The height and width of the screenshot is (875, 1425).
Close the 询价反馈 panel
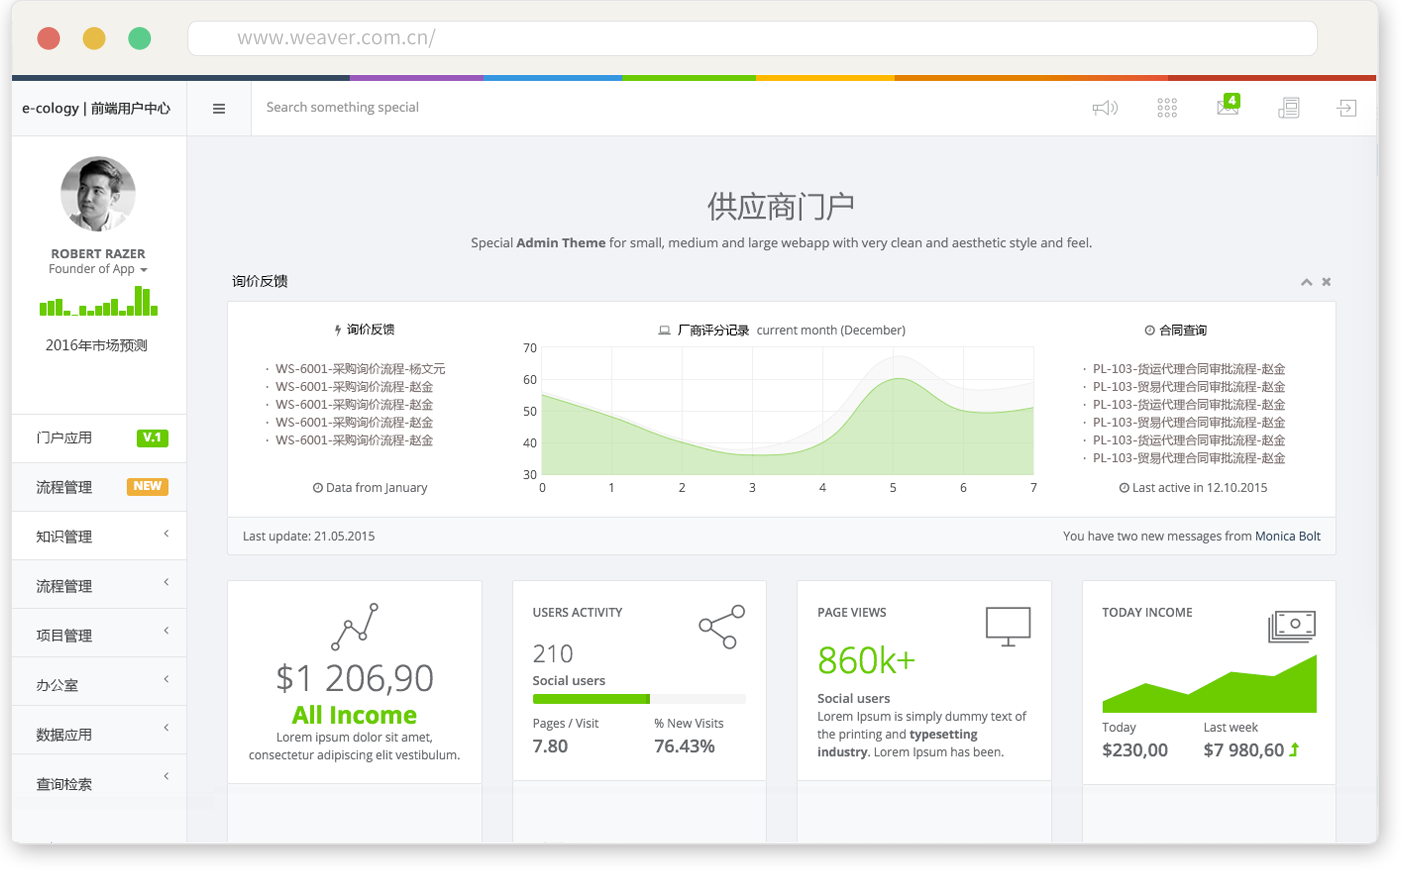click(x=1326, y=283)
